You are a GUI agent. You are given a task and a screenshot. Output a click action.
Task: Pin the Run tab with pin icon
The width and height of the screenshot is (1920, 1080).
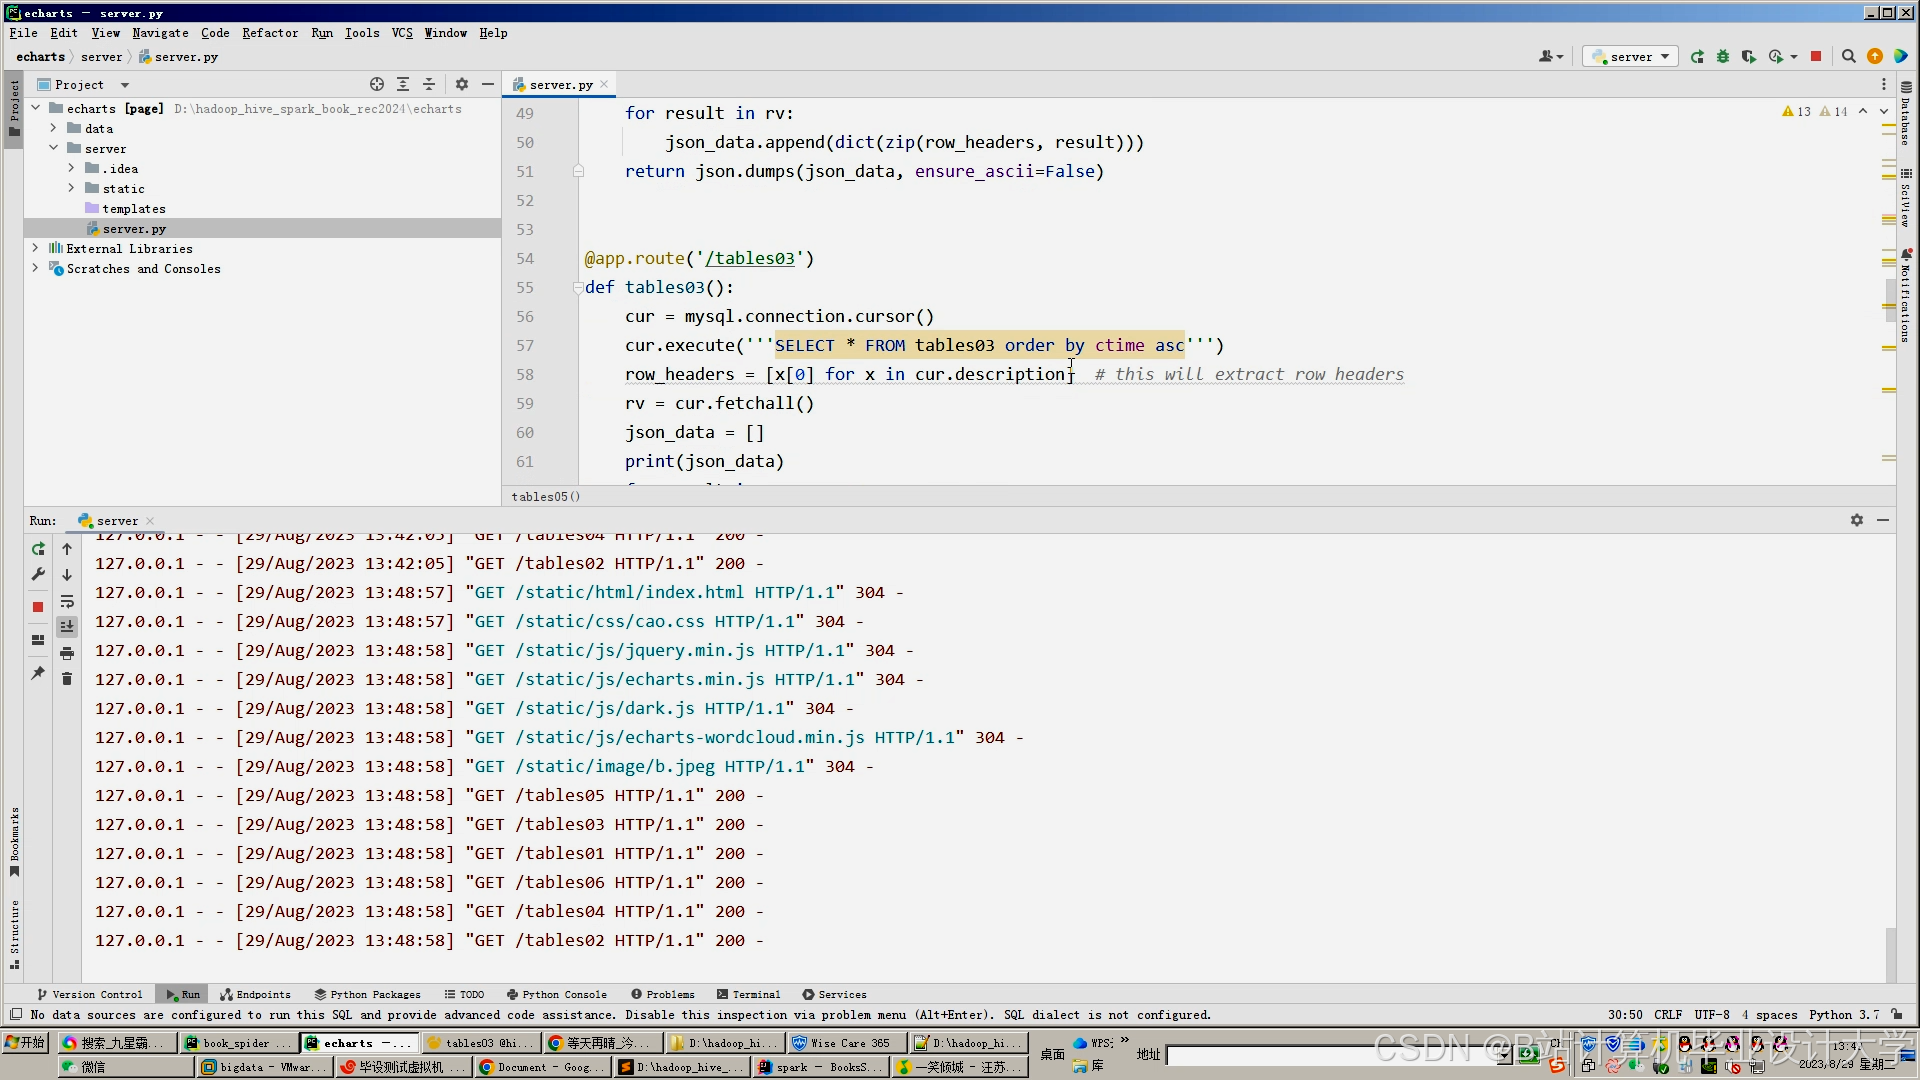coord(38,673)
